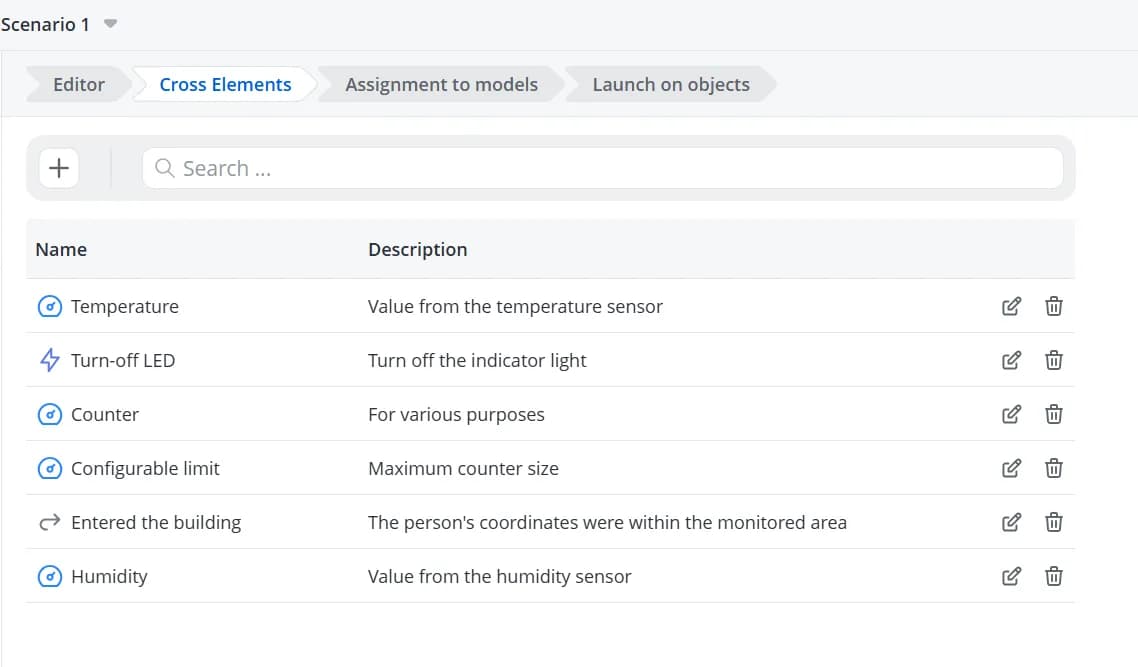Delete the Humidity element

1054,576
